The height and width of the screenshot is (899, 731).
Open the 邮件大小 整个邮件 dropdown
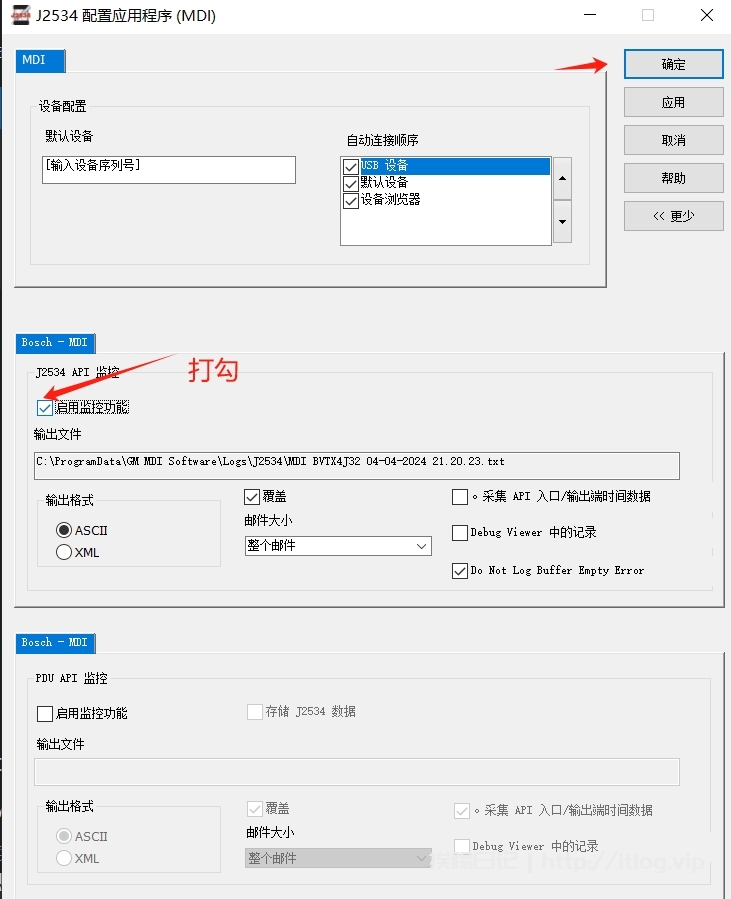point(338,546)
